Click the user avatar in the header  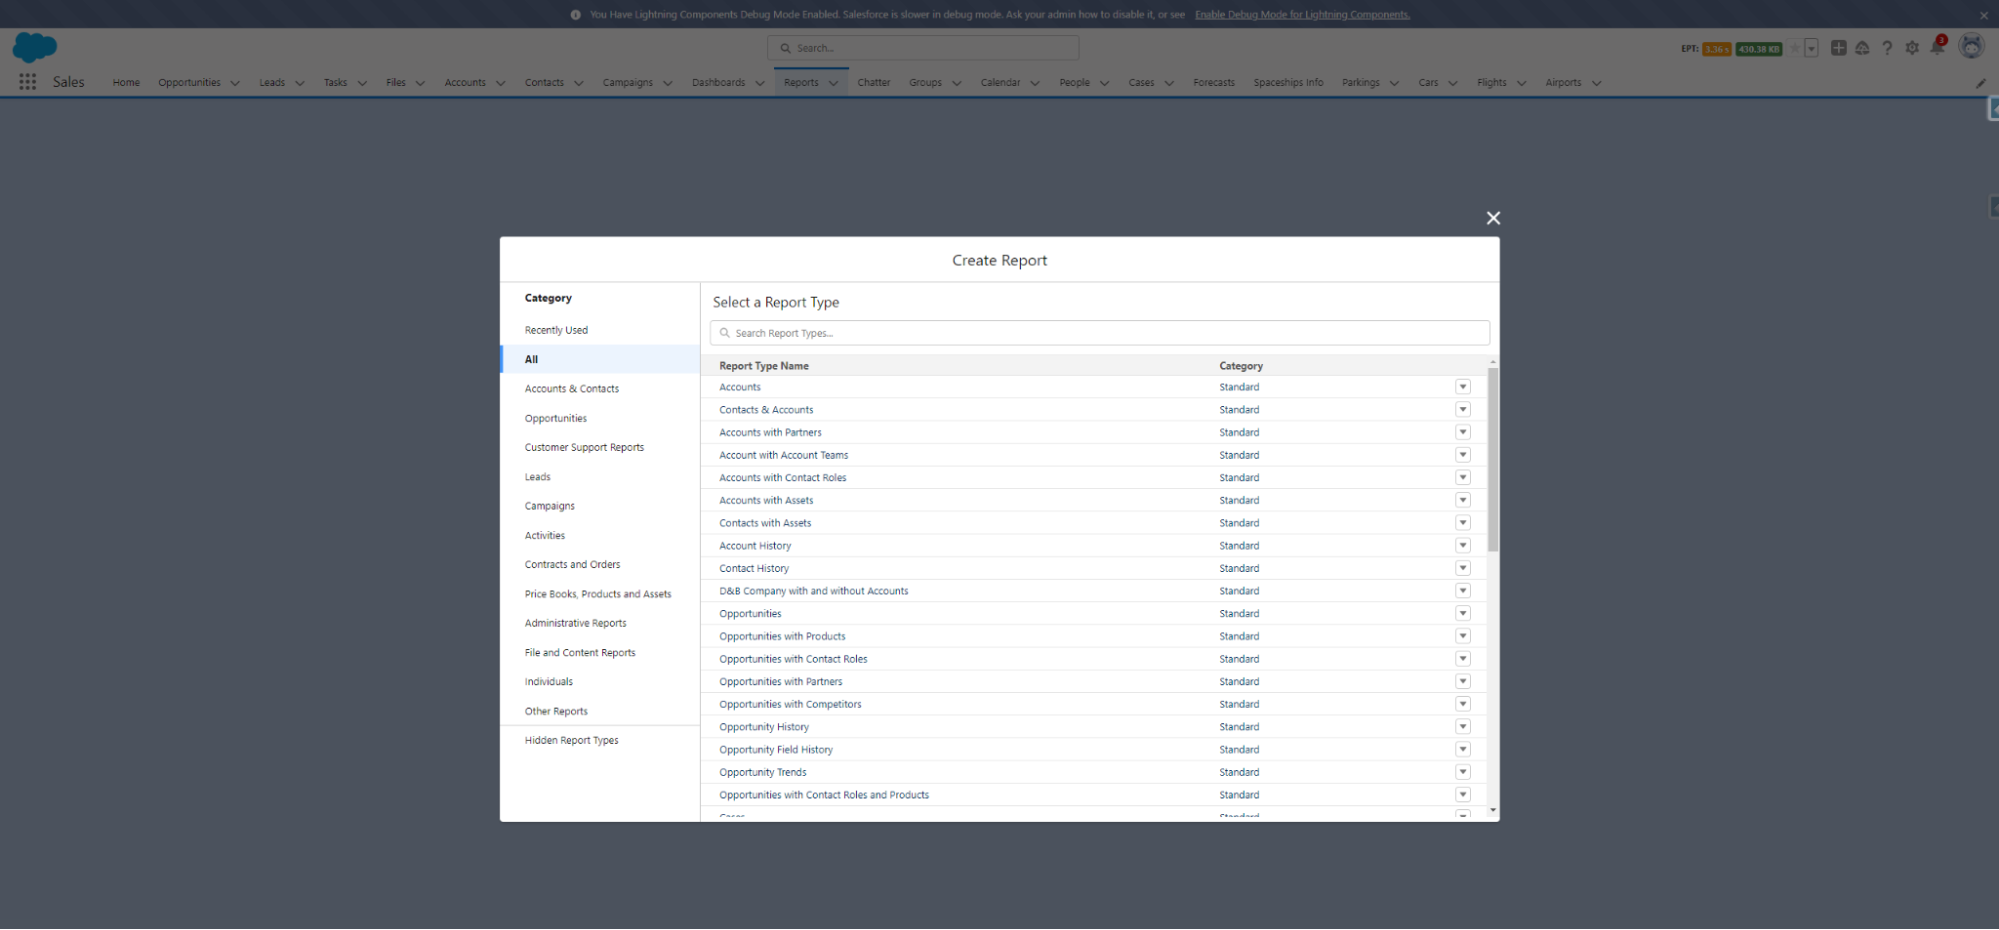click(x=1971, y=46)
